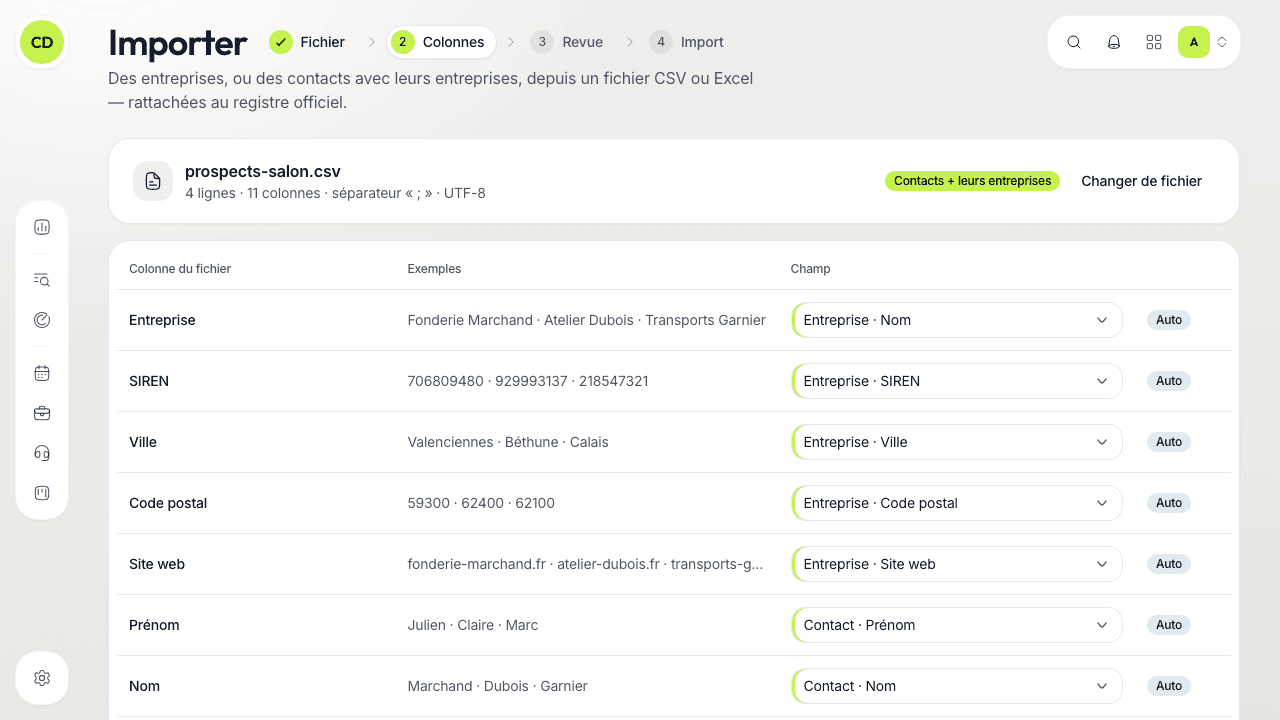Click the Auto badge on the Nom row
The height and width of the screenshot is (720, 1280).
(x=1169, y=686)
